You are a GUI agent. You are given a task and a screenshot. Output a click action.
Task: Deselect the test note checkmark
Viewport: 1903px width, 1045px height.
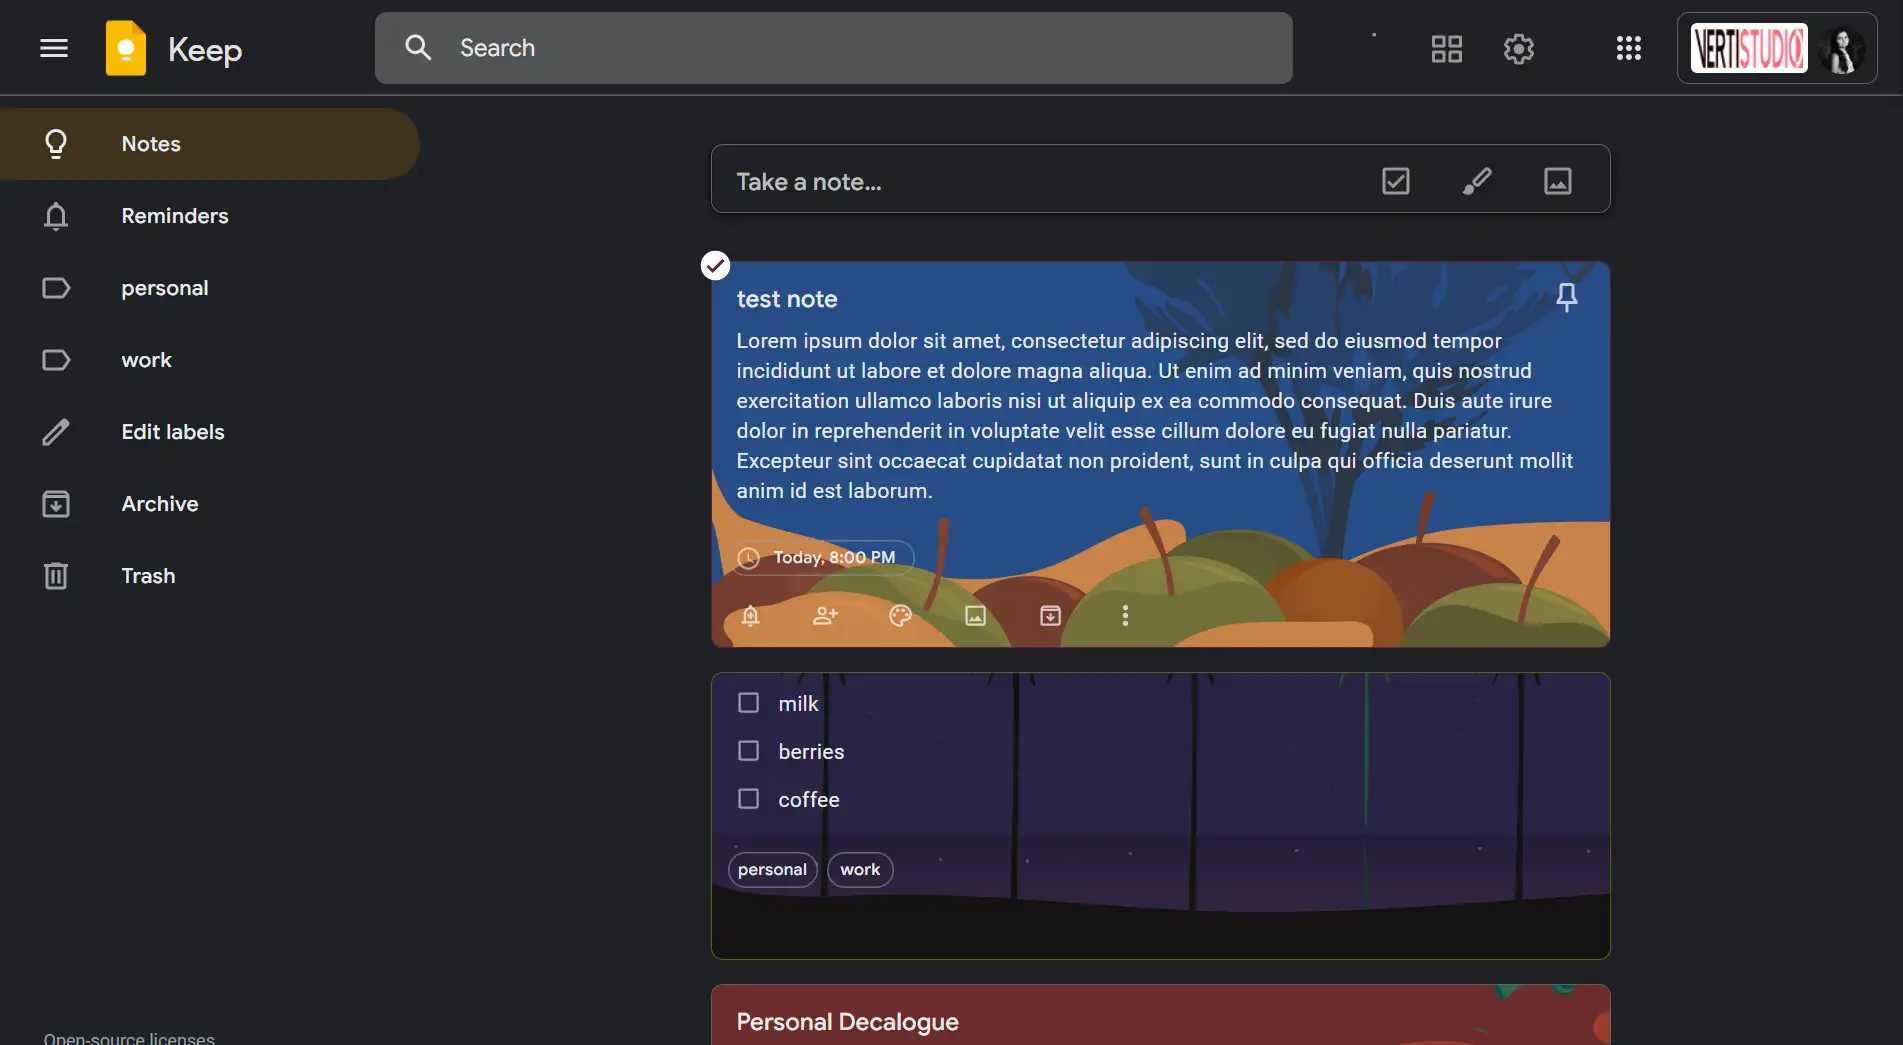point(715,265)
